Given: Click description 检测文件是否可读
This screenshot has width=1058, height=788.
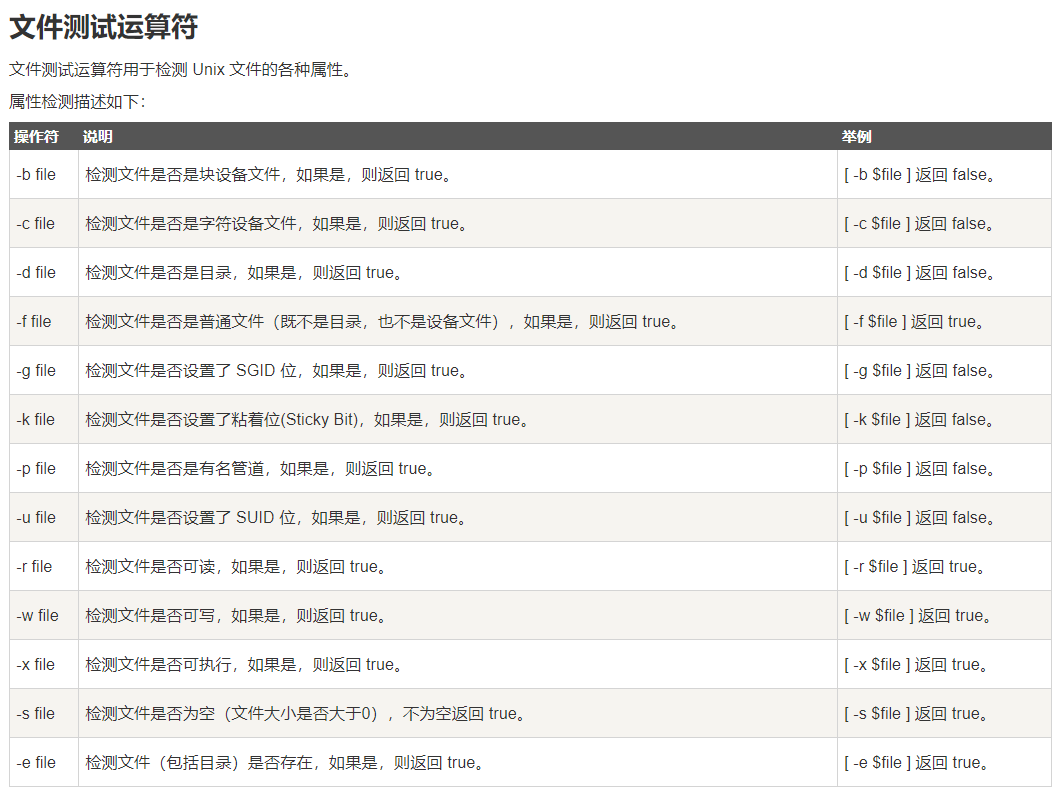Looking at the screenshot, I should click(x=236, y=567).
